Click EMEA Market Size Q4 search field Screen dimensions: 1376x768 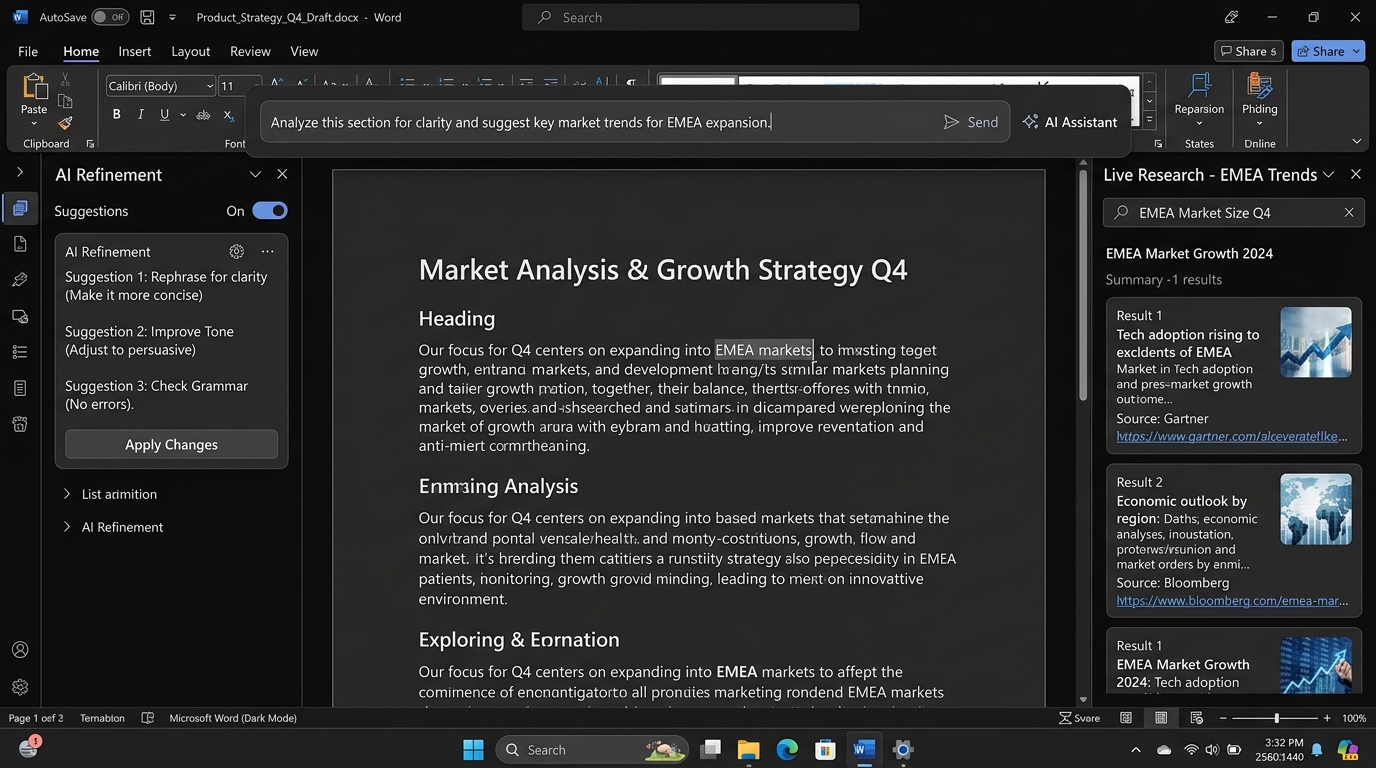tap(1234, 212)
